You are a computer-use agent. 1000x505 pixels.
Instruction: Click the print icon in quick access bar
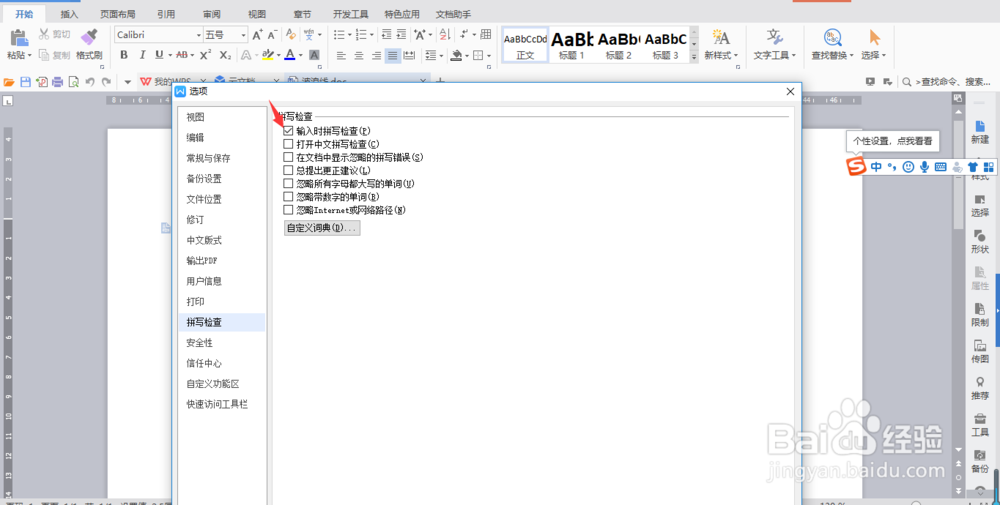pyautogui.click(x=57, y=82)
